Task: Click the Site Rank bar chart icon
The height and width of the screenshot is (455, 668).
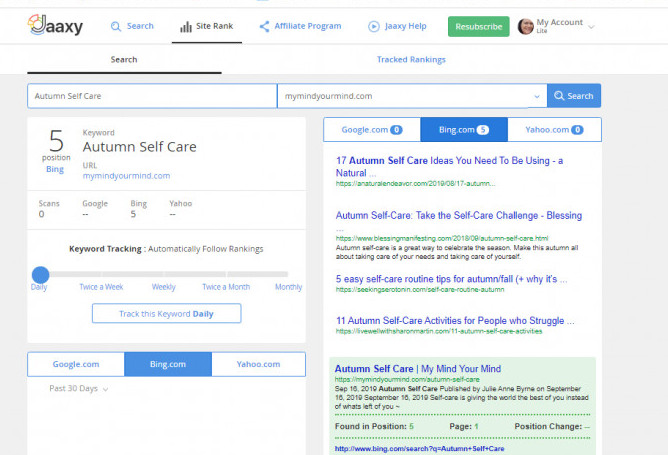Action: click(186, 27)
